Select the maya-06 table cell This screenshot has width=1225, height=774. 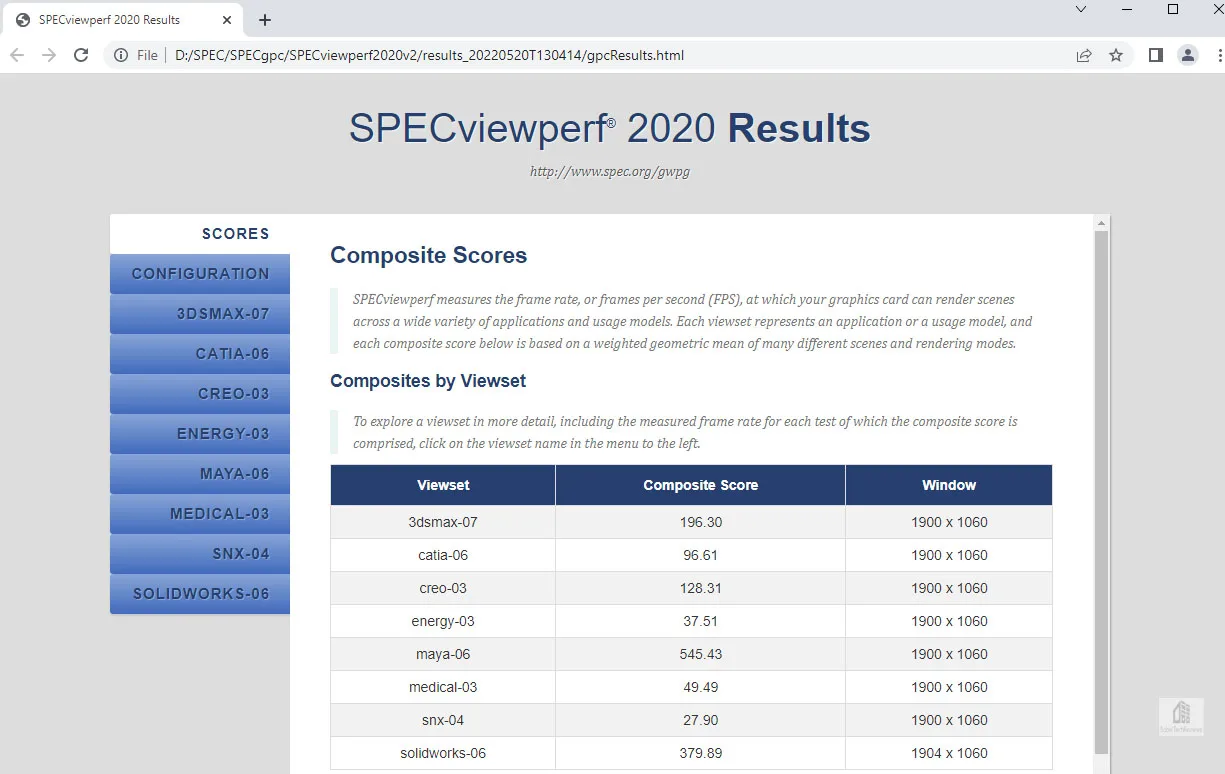click(443, 654)
